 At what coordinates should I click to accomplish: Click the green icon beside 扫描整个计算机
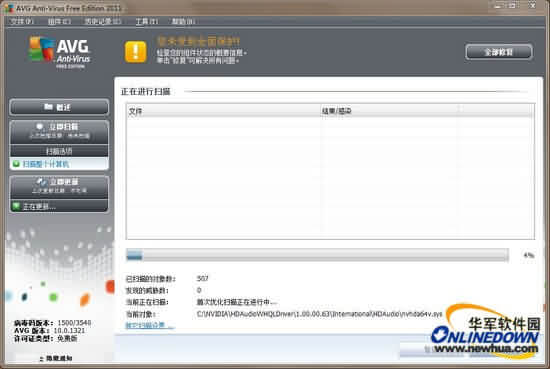coord(16,164)
